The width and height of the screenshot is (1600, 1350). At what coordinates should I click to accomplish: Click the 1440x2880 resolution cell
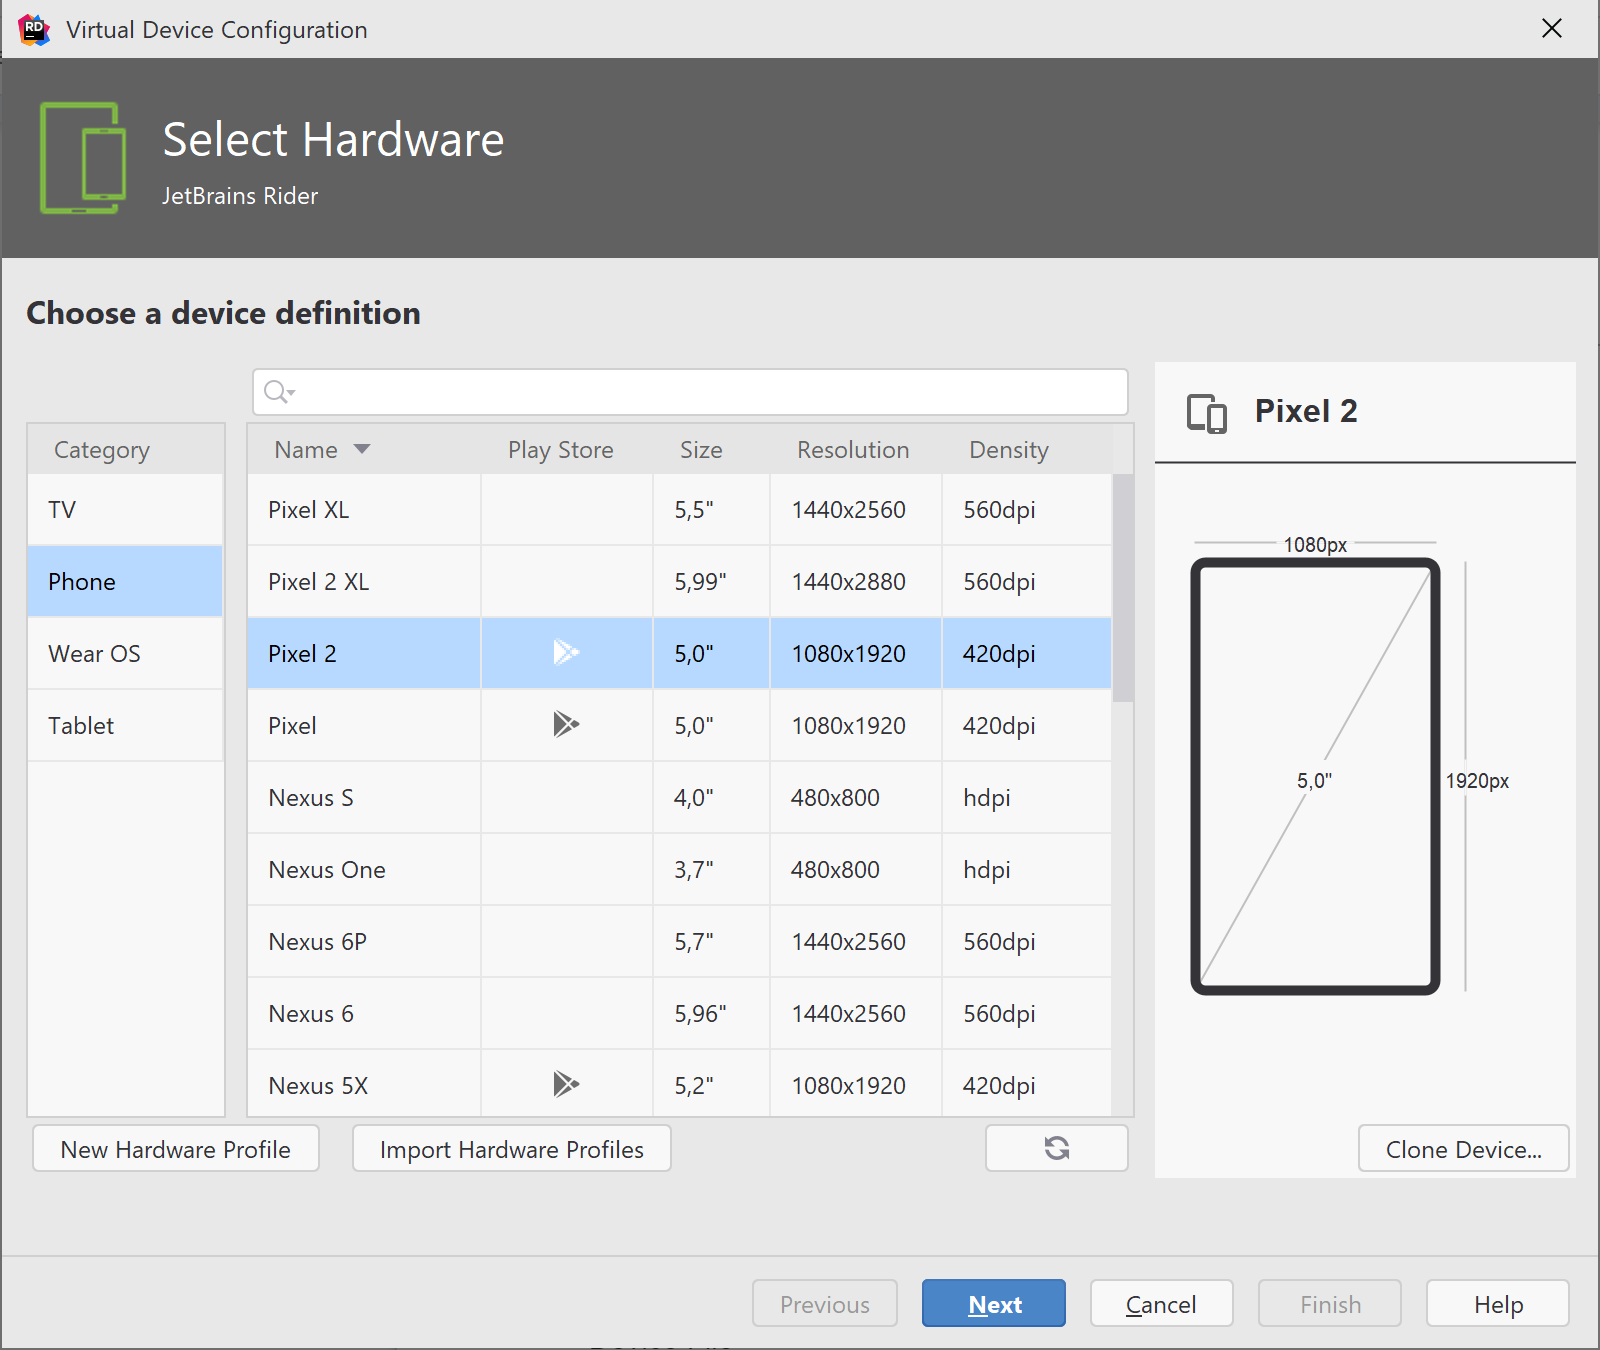coord(855,582)
